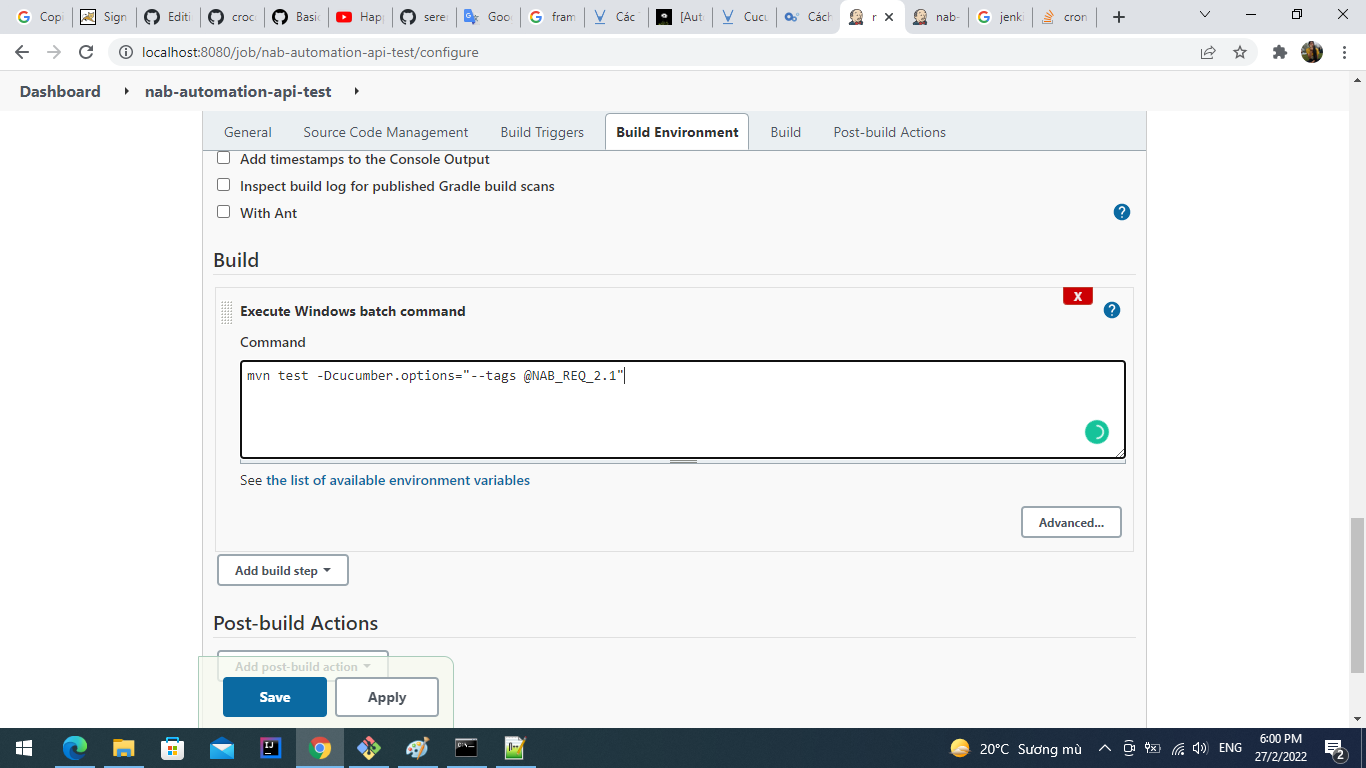Click the page vertical scrollbar thumb
This screenshot has width=1366, height=768.
[1357, 595]
